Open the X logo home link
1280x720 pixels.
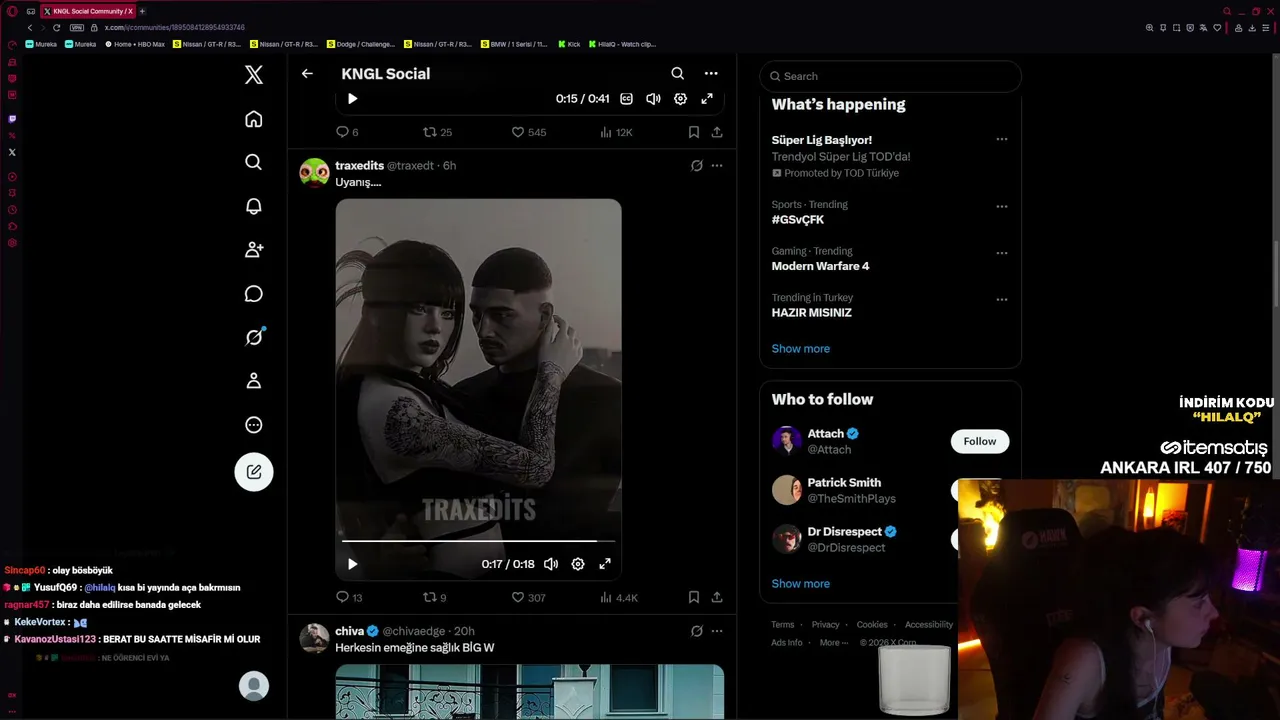(x=254, y=75)
